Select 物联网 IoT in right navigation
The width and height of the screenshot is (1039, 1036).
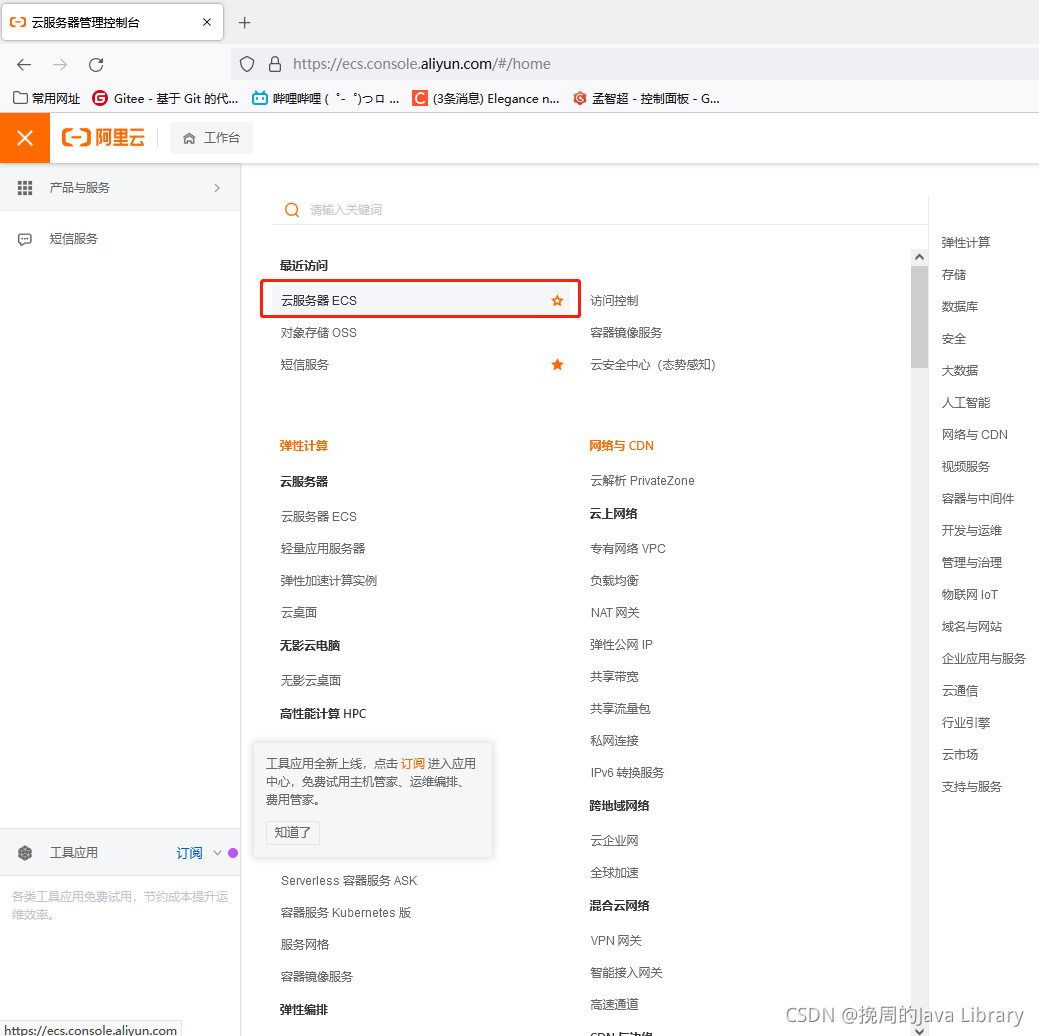969,595
